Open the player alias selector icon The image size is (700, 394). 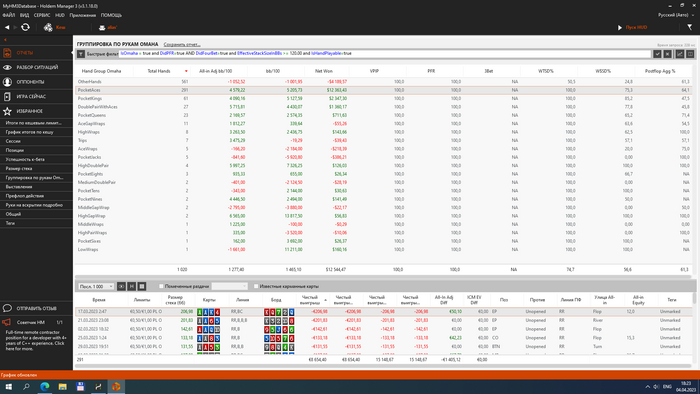tap(102, 28)
